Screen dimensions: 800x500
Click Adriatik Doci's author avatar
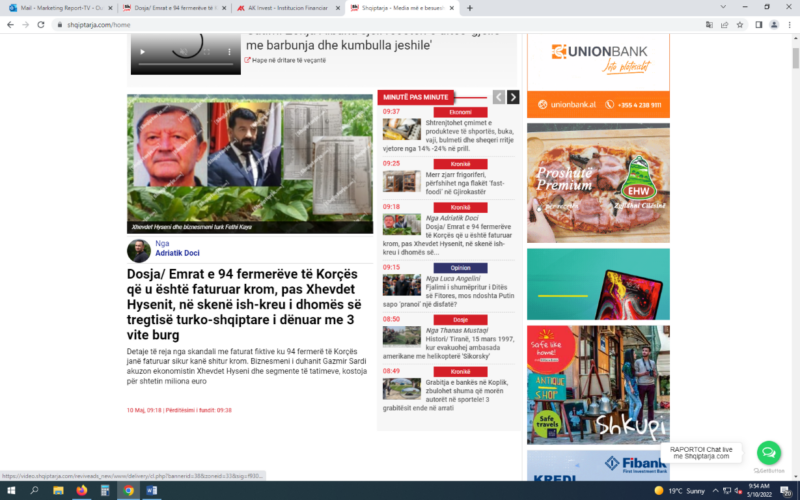click(138, 251)
